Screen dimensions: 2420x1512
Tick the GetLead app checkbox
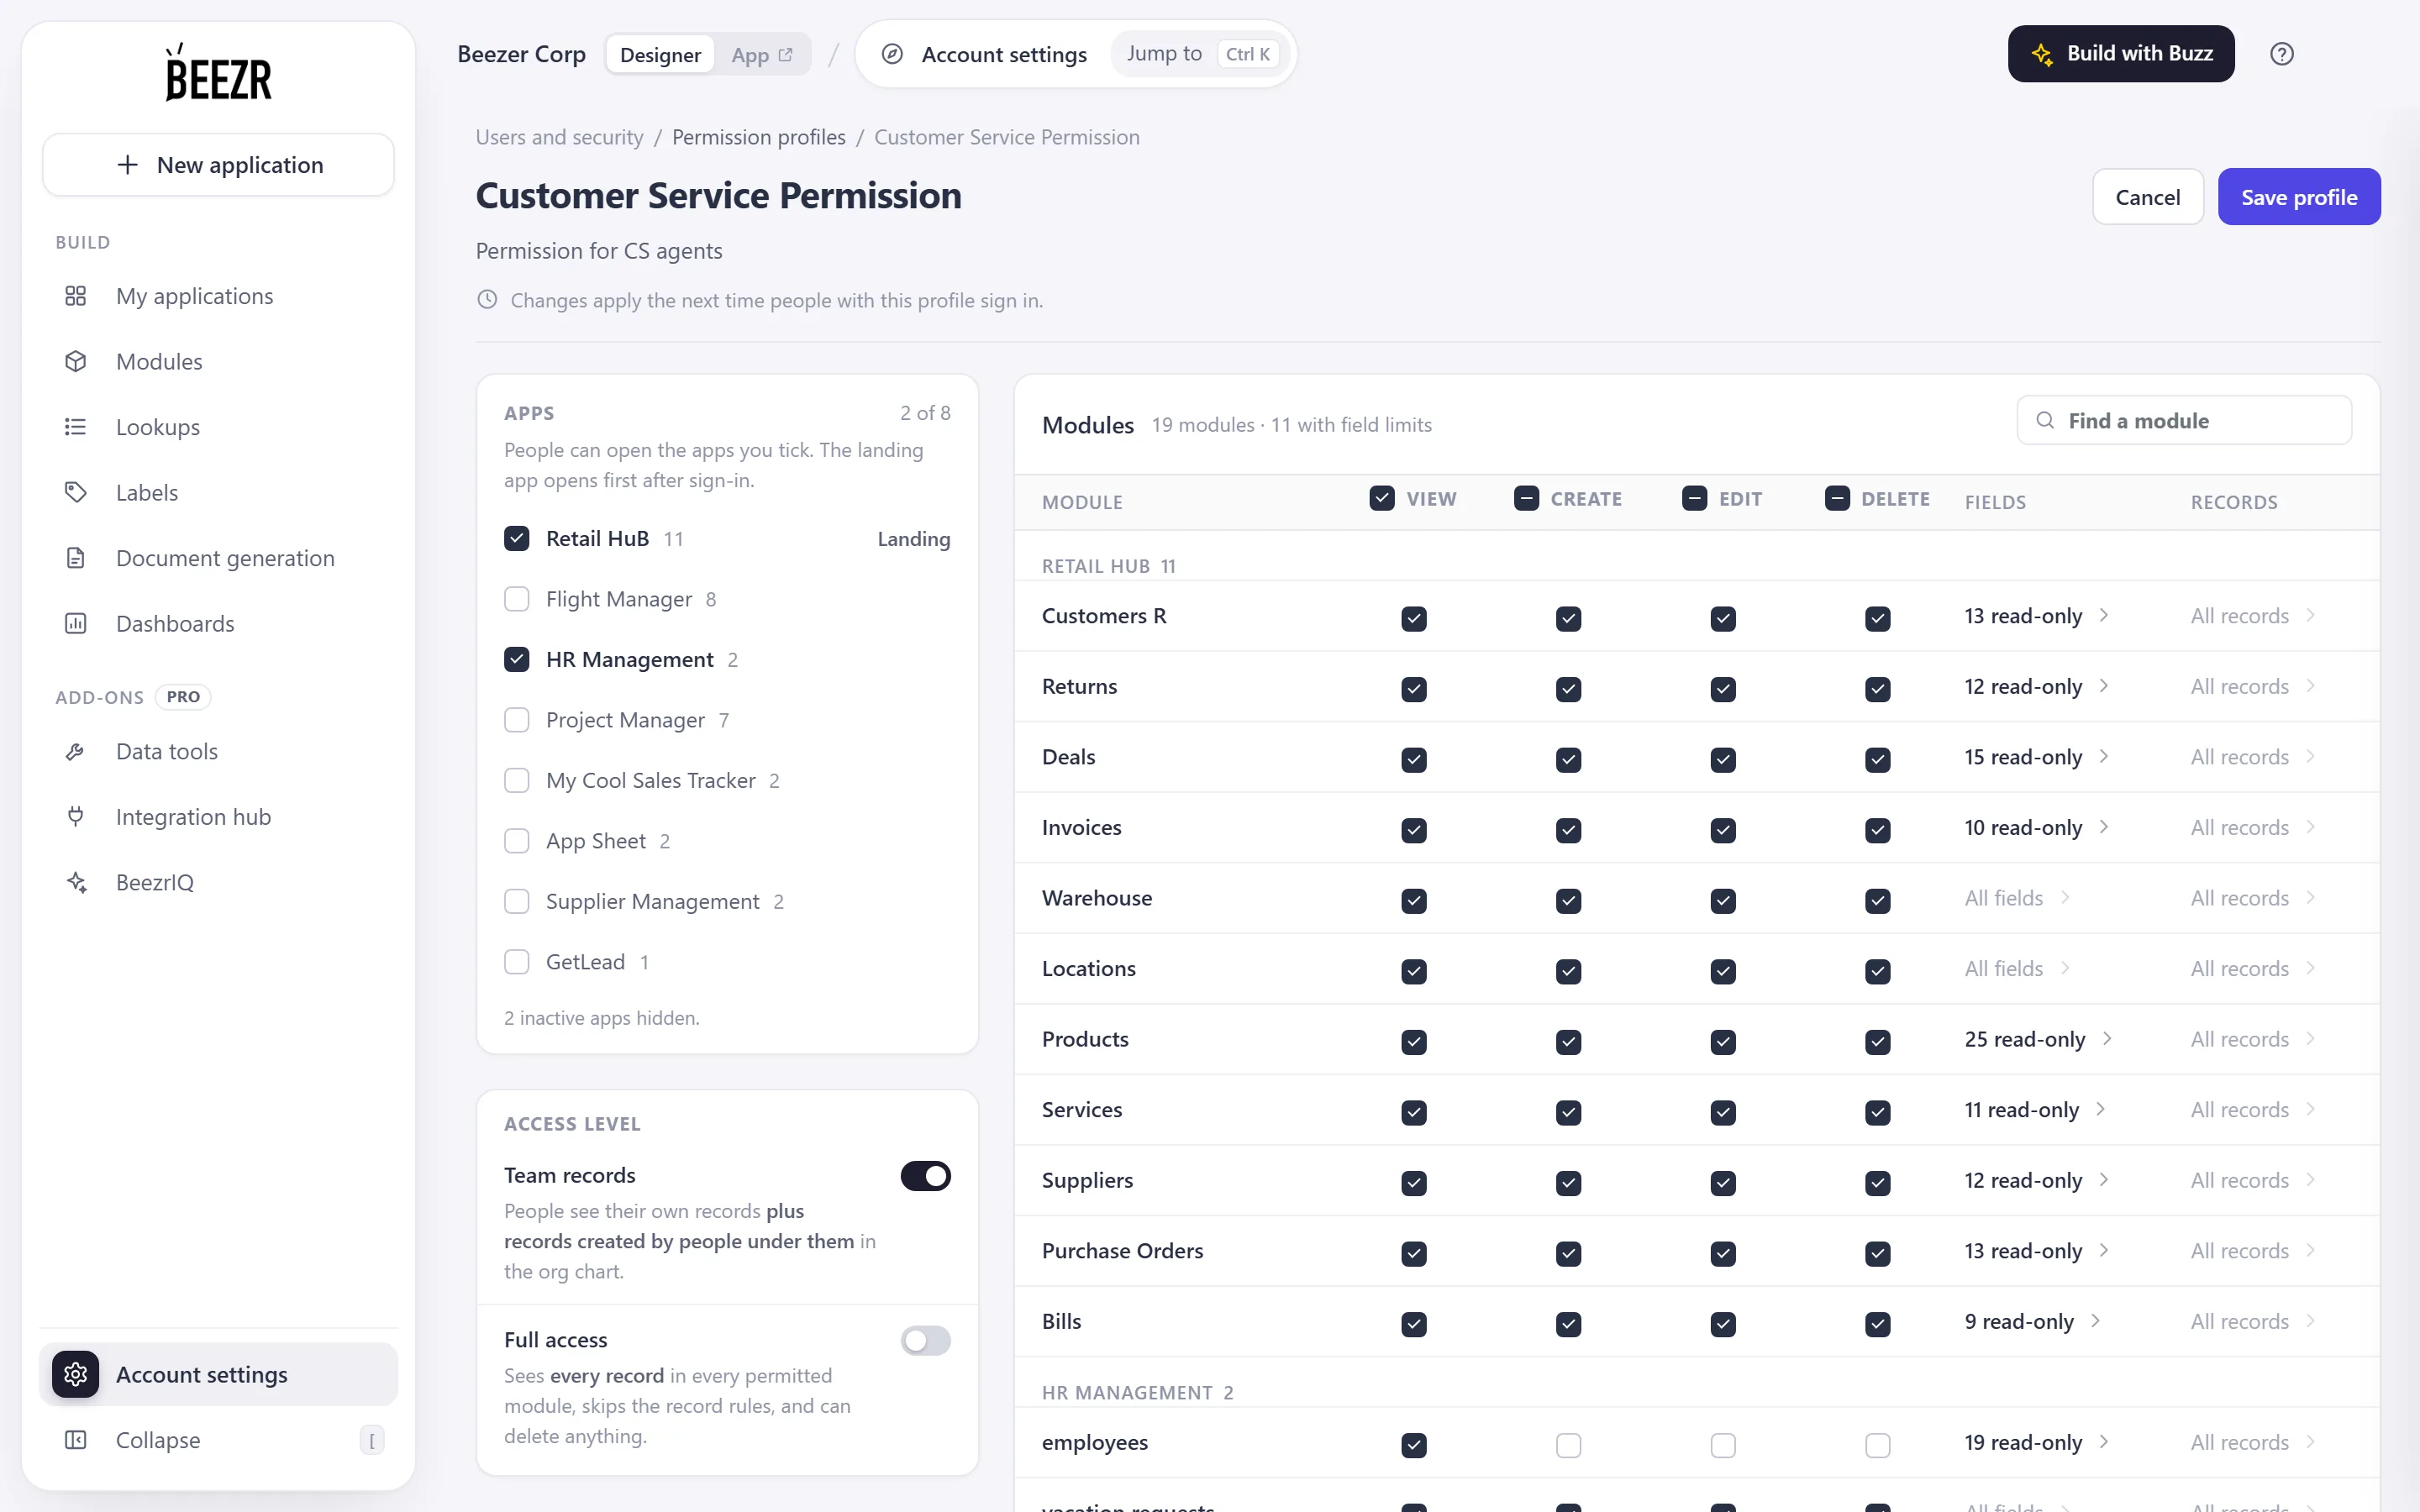pos(516,962)
